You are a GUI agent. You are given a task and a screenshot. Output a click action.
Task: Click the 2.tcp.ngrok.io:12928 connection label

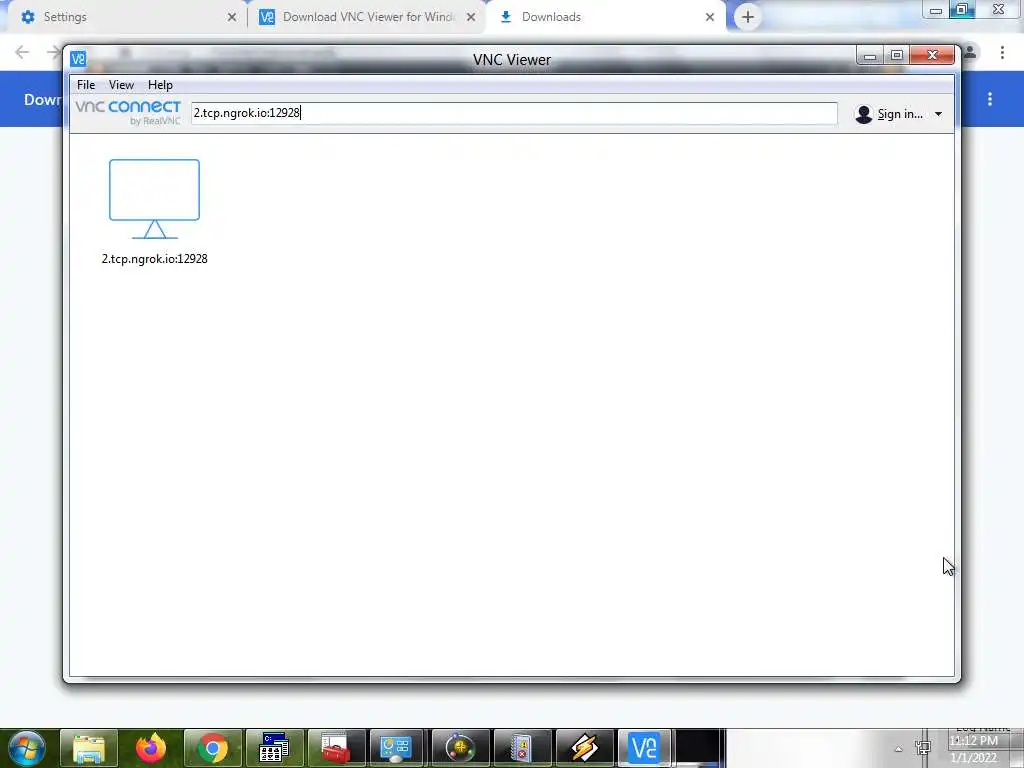tap(155, 259)
